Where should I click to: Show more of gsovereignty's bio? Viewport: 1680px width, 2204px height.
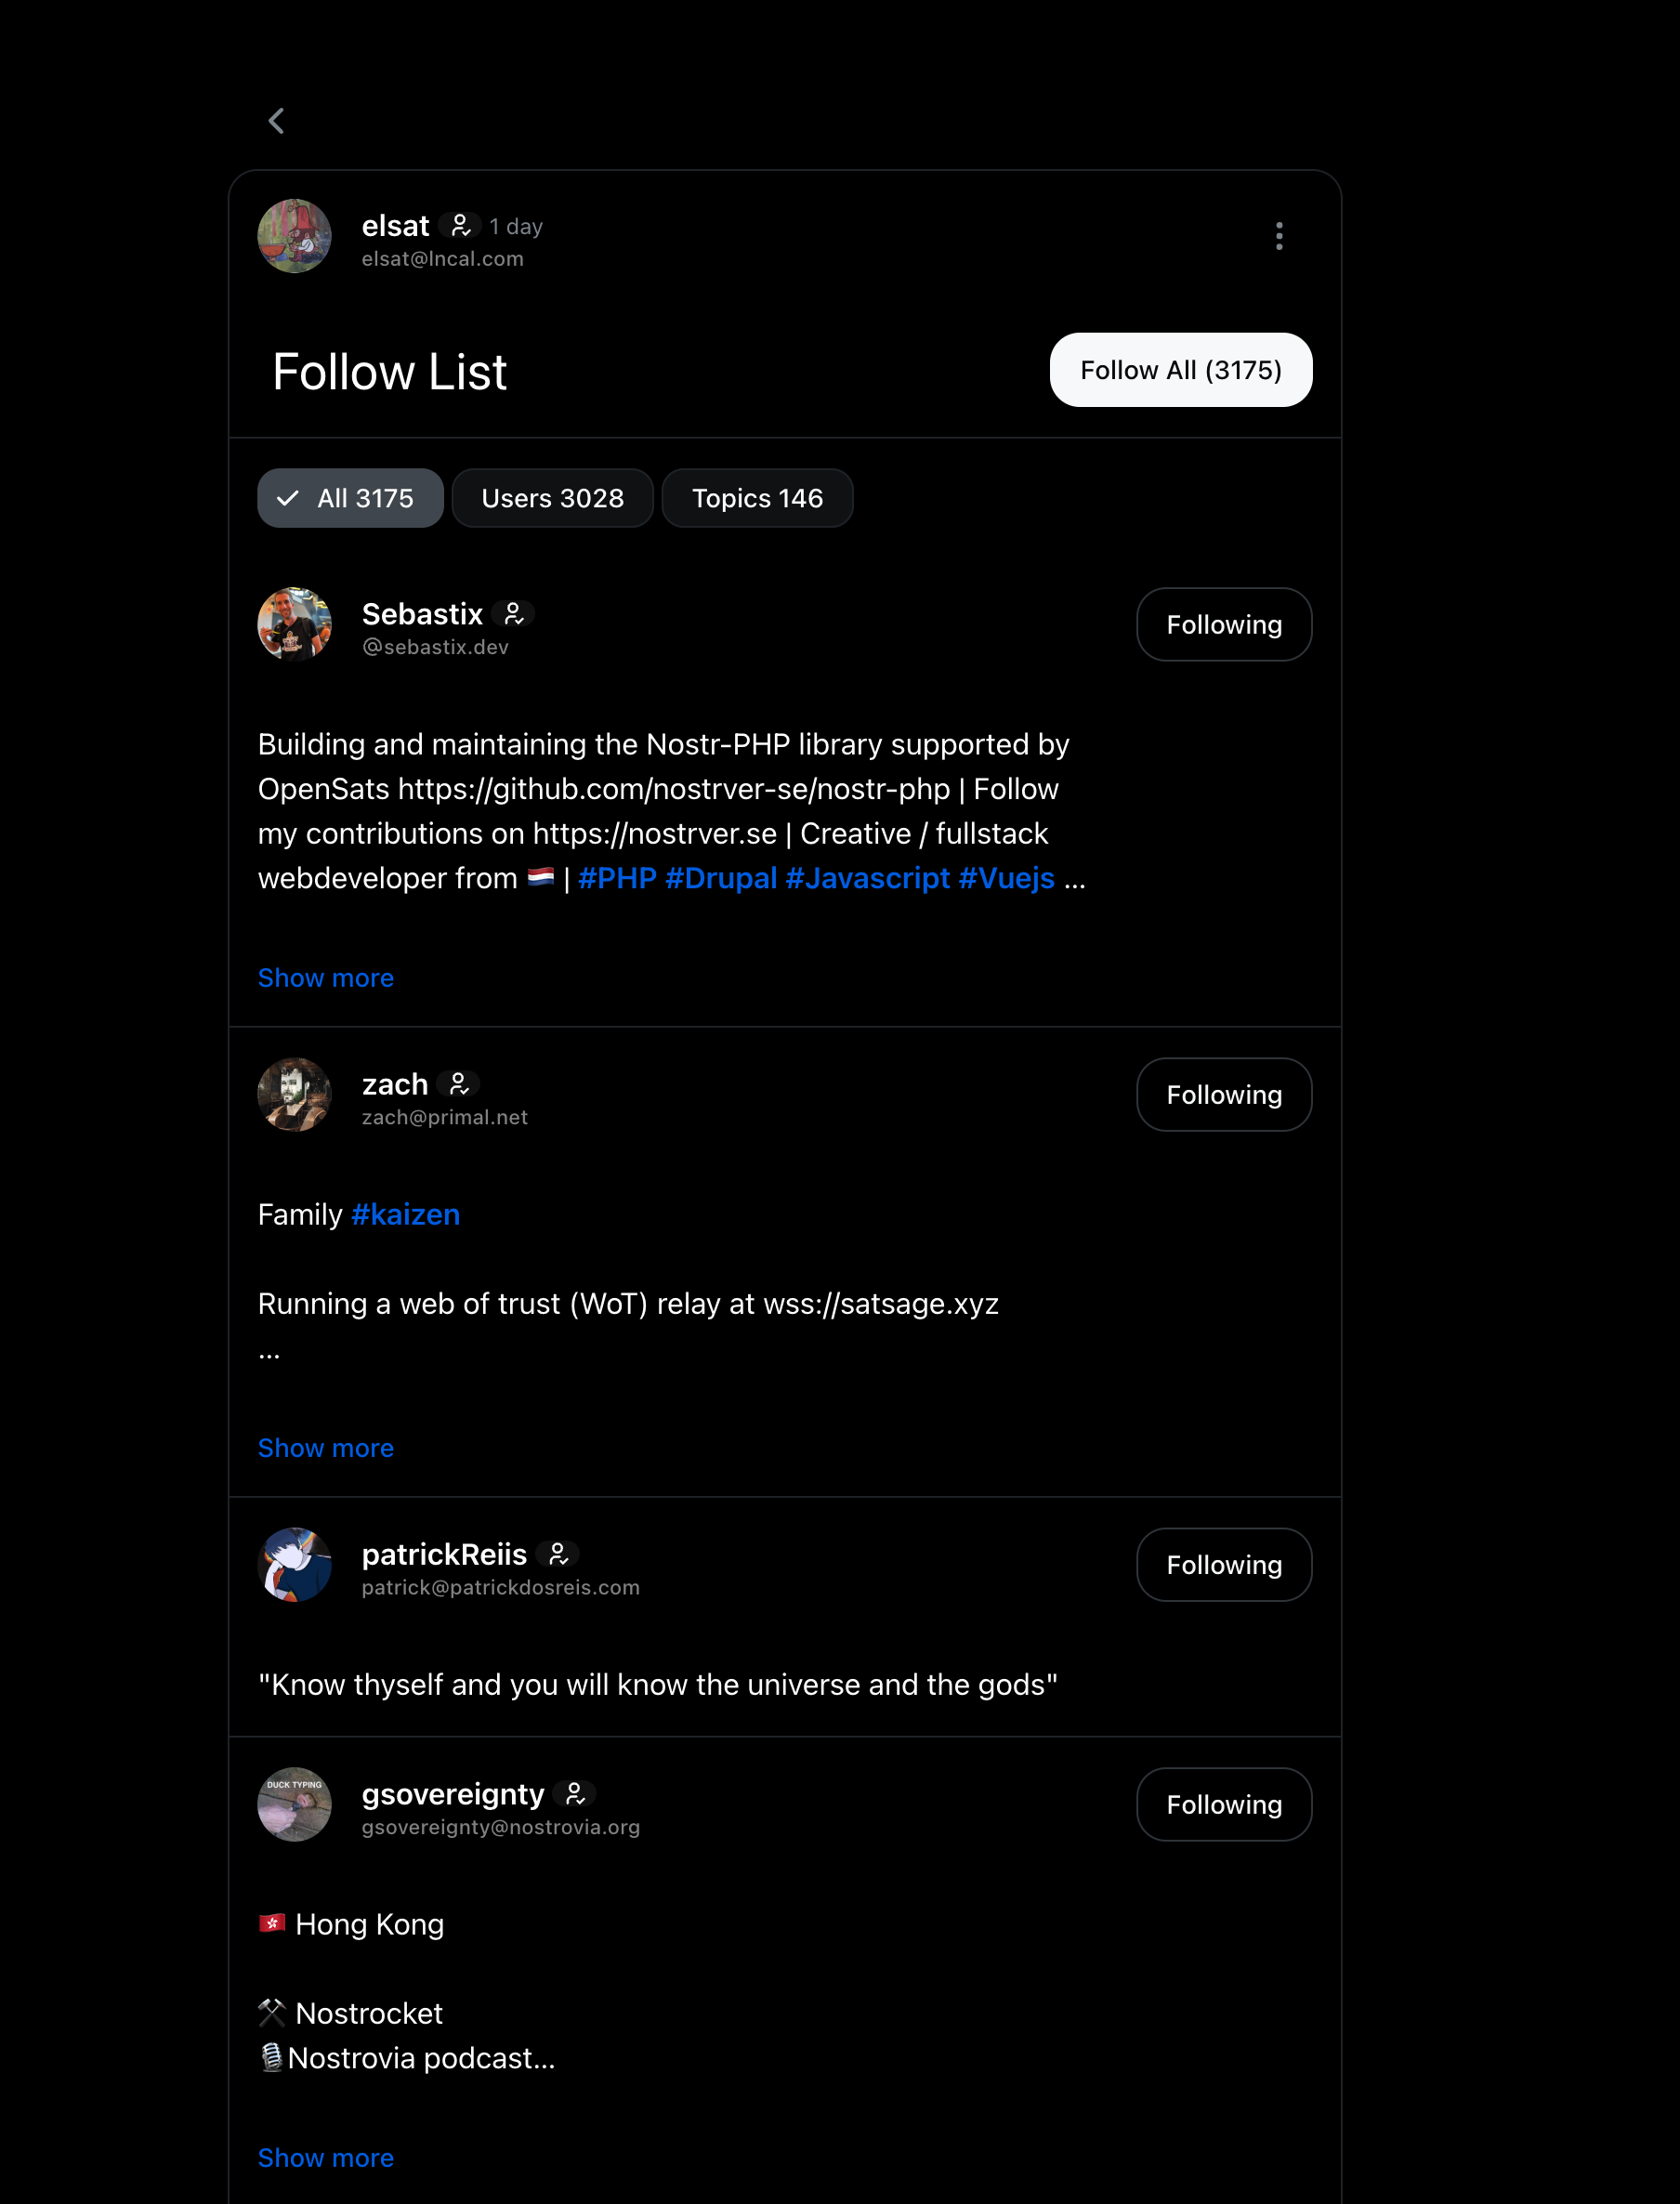(x=326, y=2158)
